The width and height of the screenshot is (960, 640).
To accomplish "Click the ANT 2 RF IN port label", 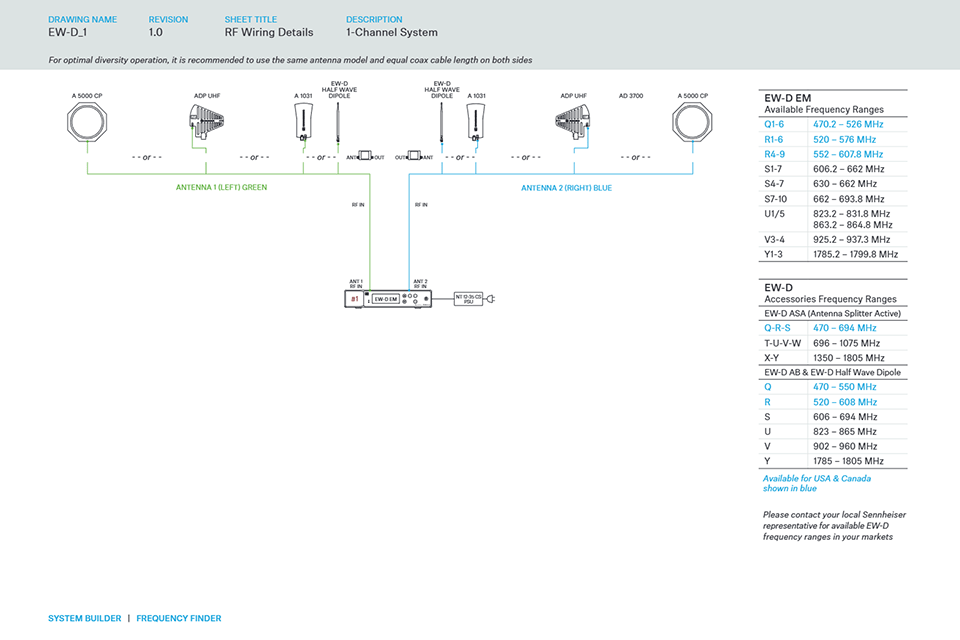I will pos(420,284).
